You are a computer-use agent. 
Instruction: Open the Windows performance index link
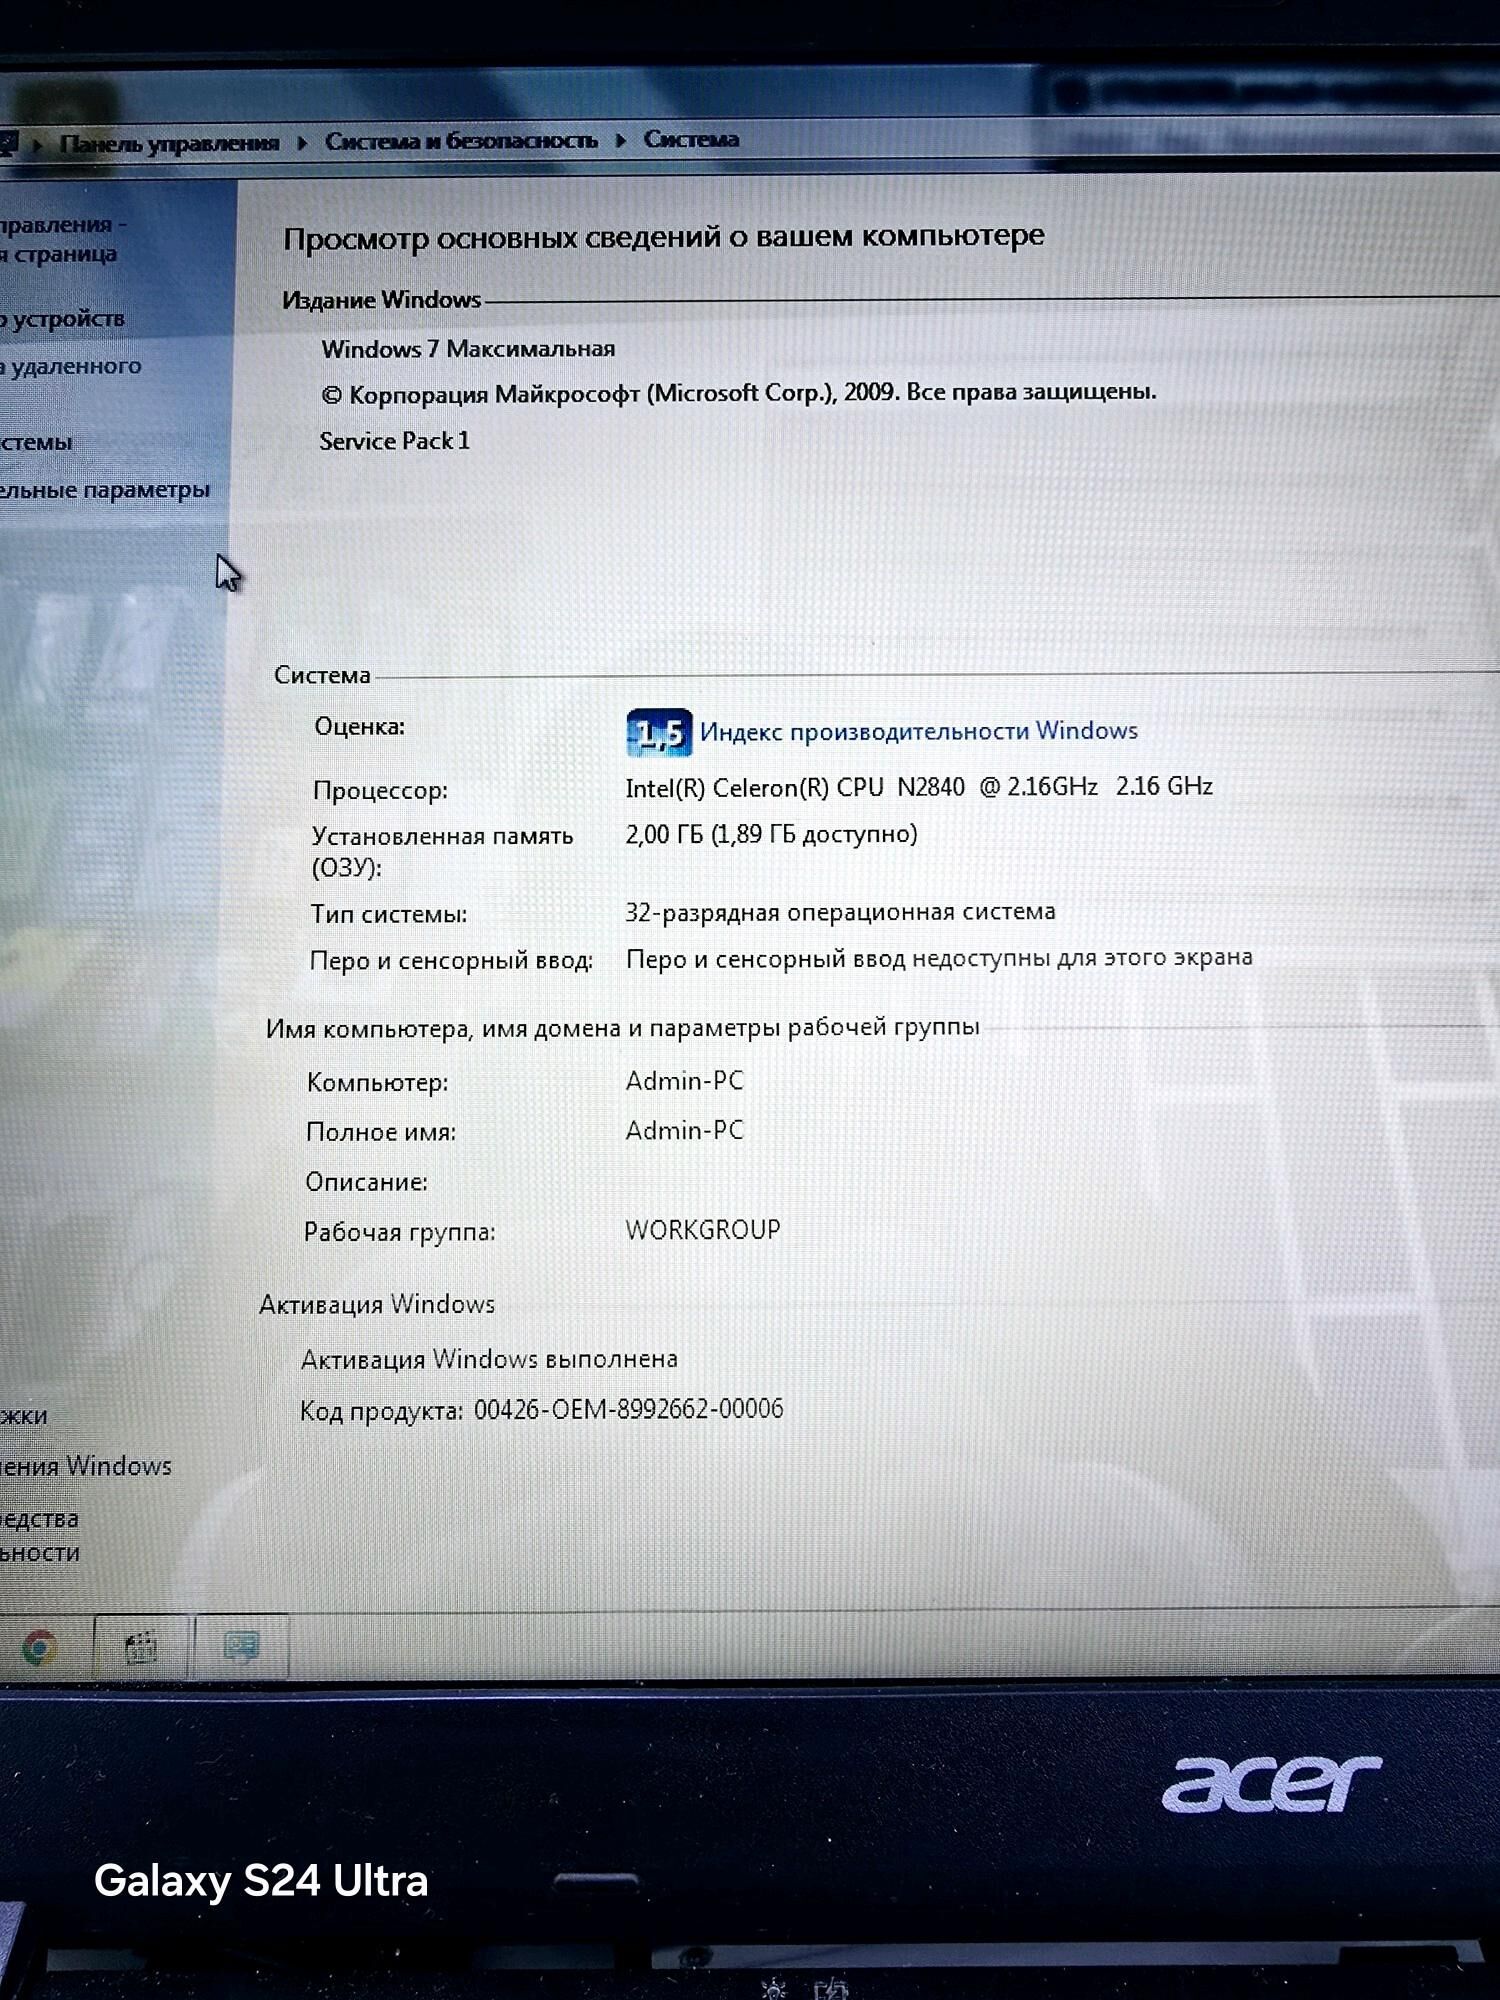918,731
